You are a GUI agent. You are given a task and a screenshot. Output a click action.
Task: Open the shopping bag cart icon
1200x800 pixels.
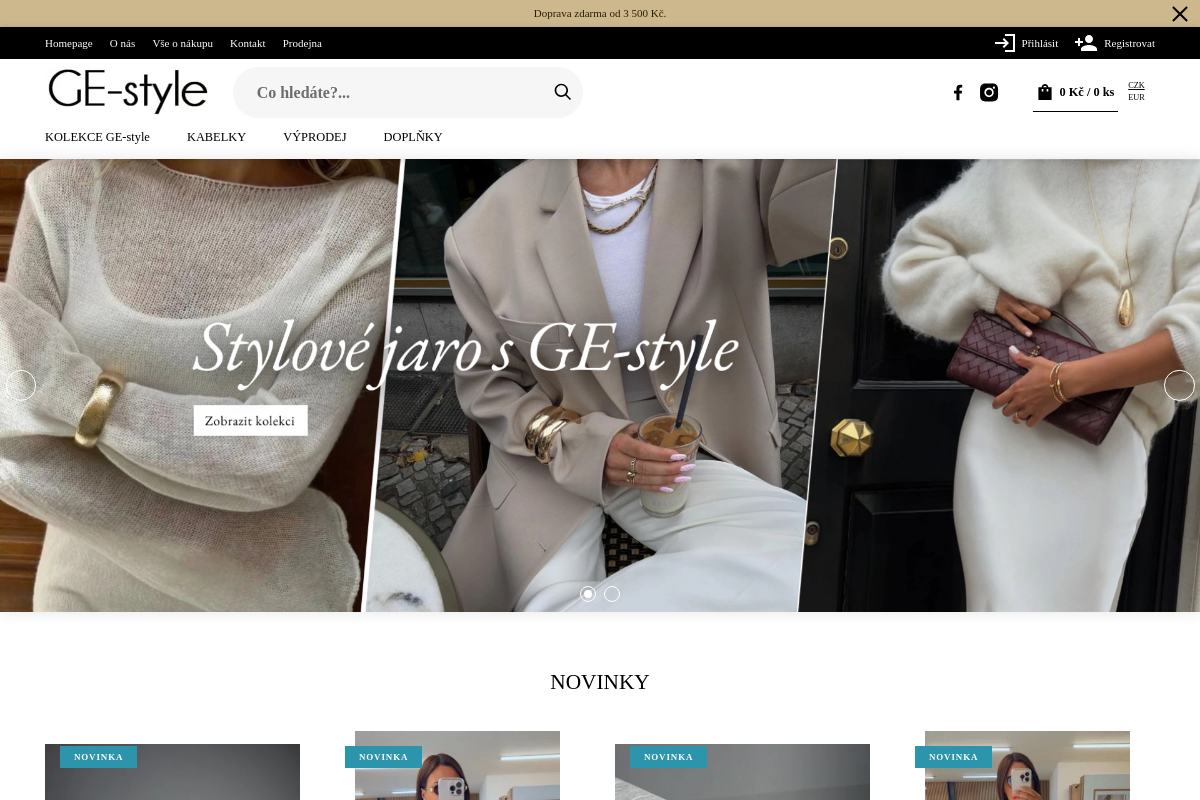coord(1045,92)
